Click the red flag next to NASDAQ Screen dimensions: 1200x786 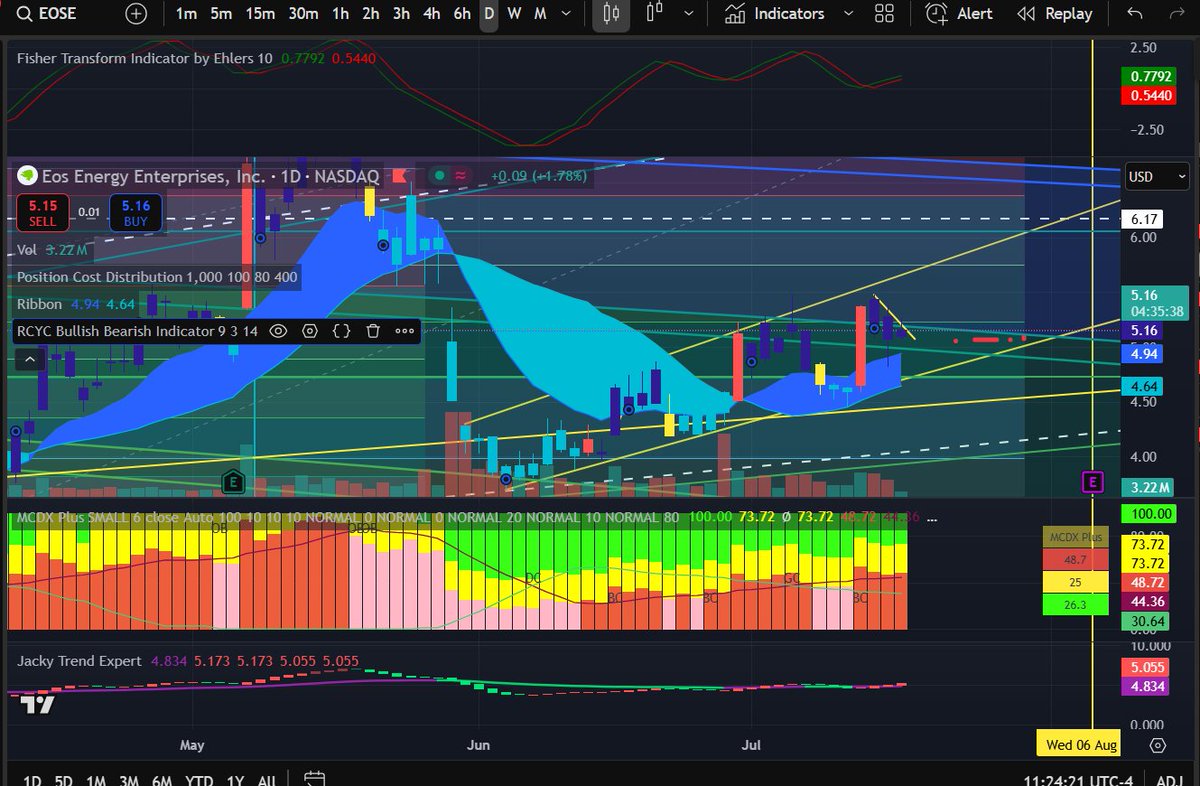click(x=400, y=176)
